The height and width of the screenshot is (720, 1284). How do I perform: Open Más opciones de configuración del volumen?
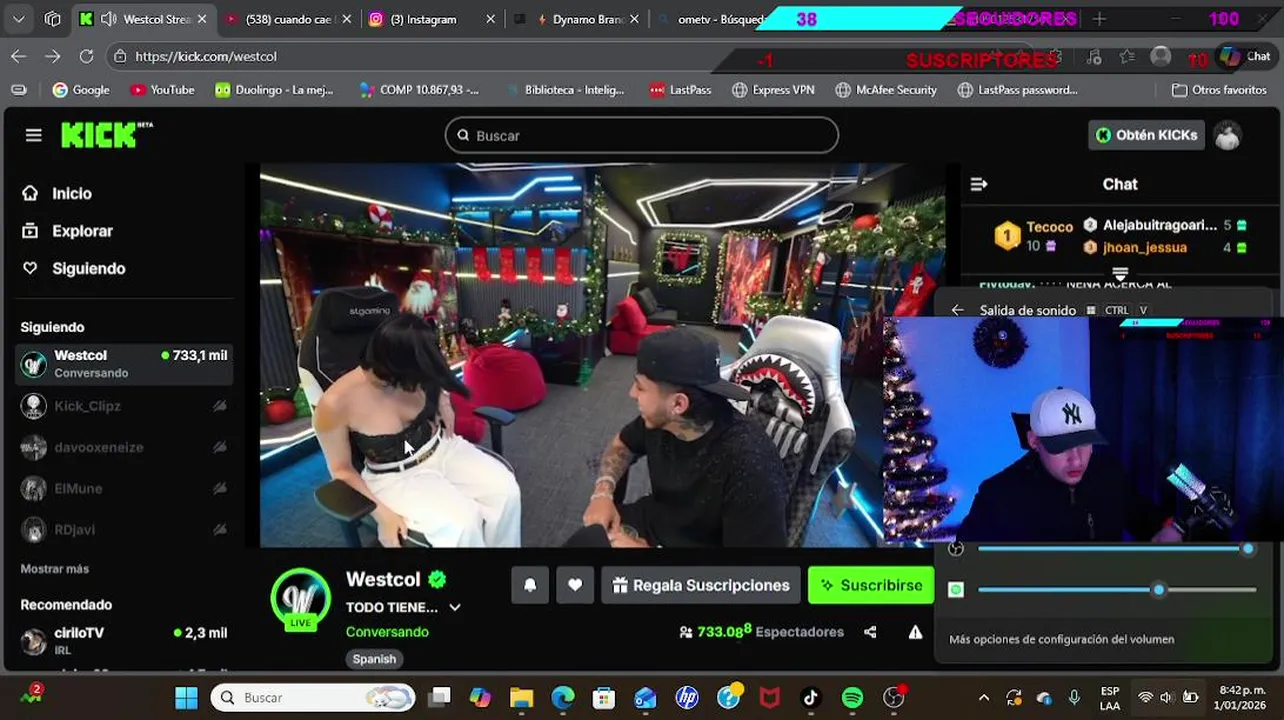(x=1061, y=639)
